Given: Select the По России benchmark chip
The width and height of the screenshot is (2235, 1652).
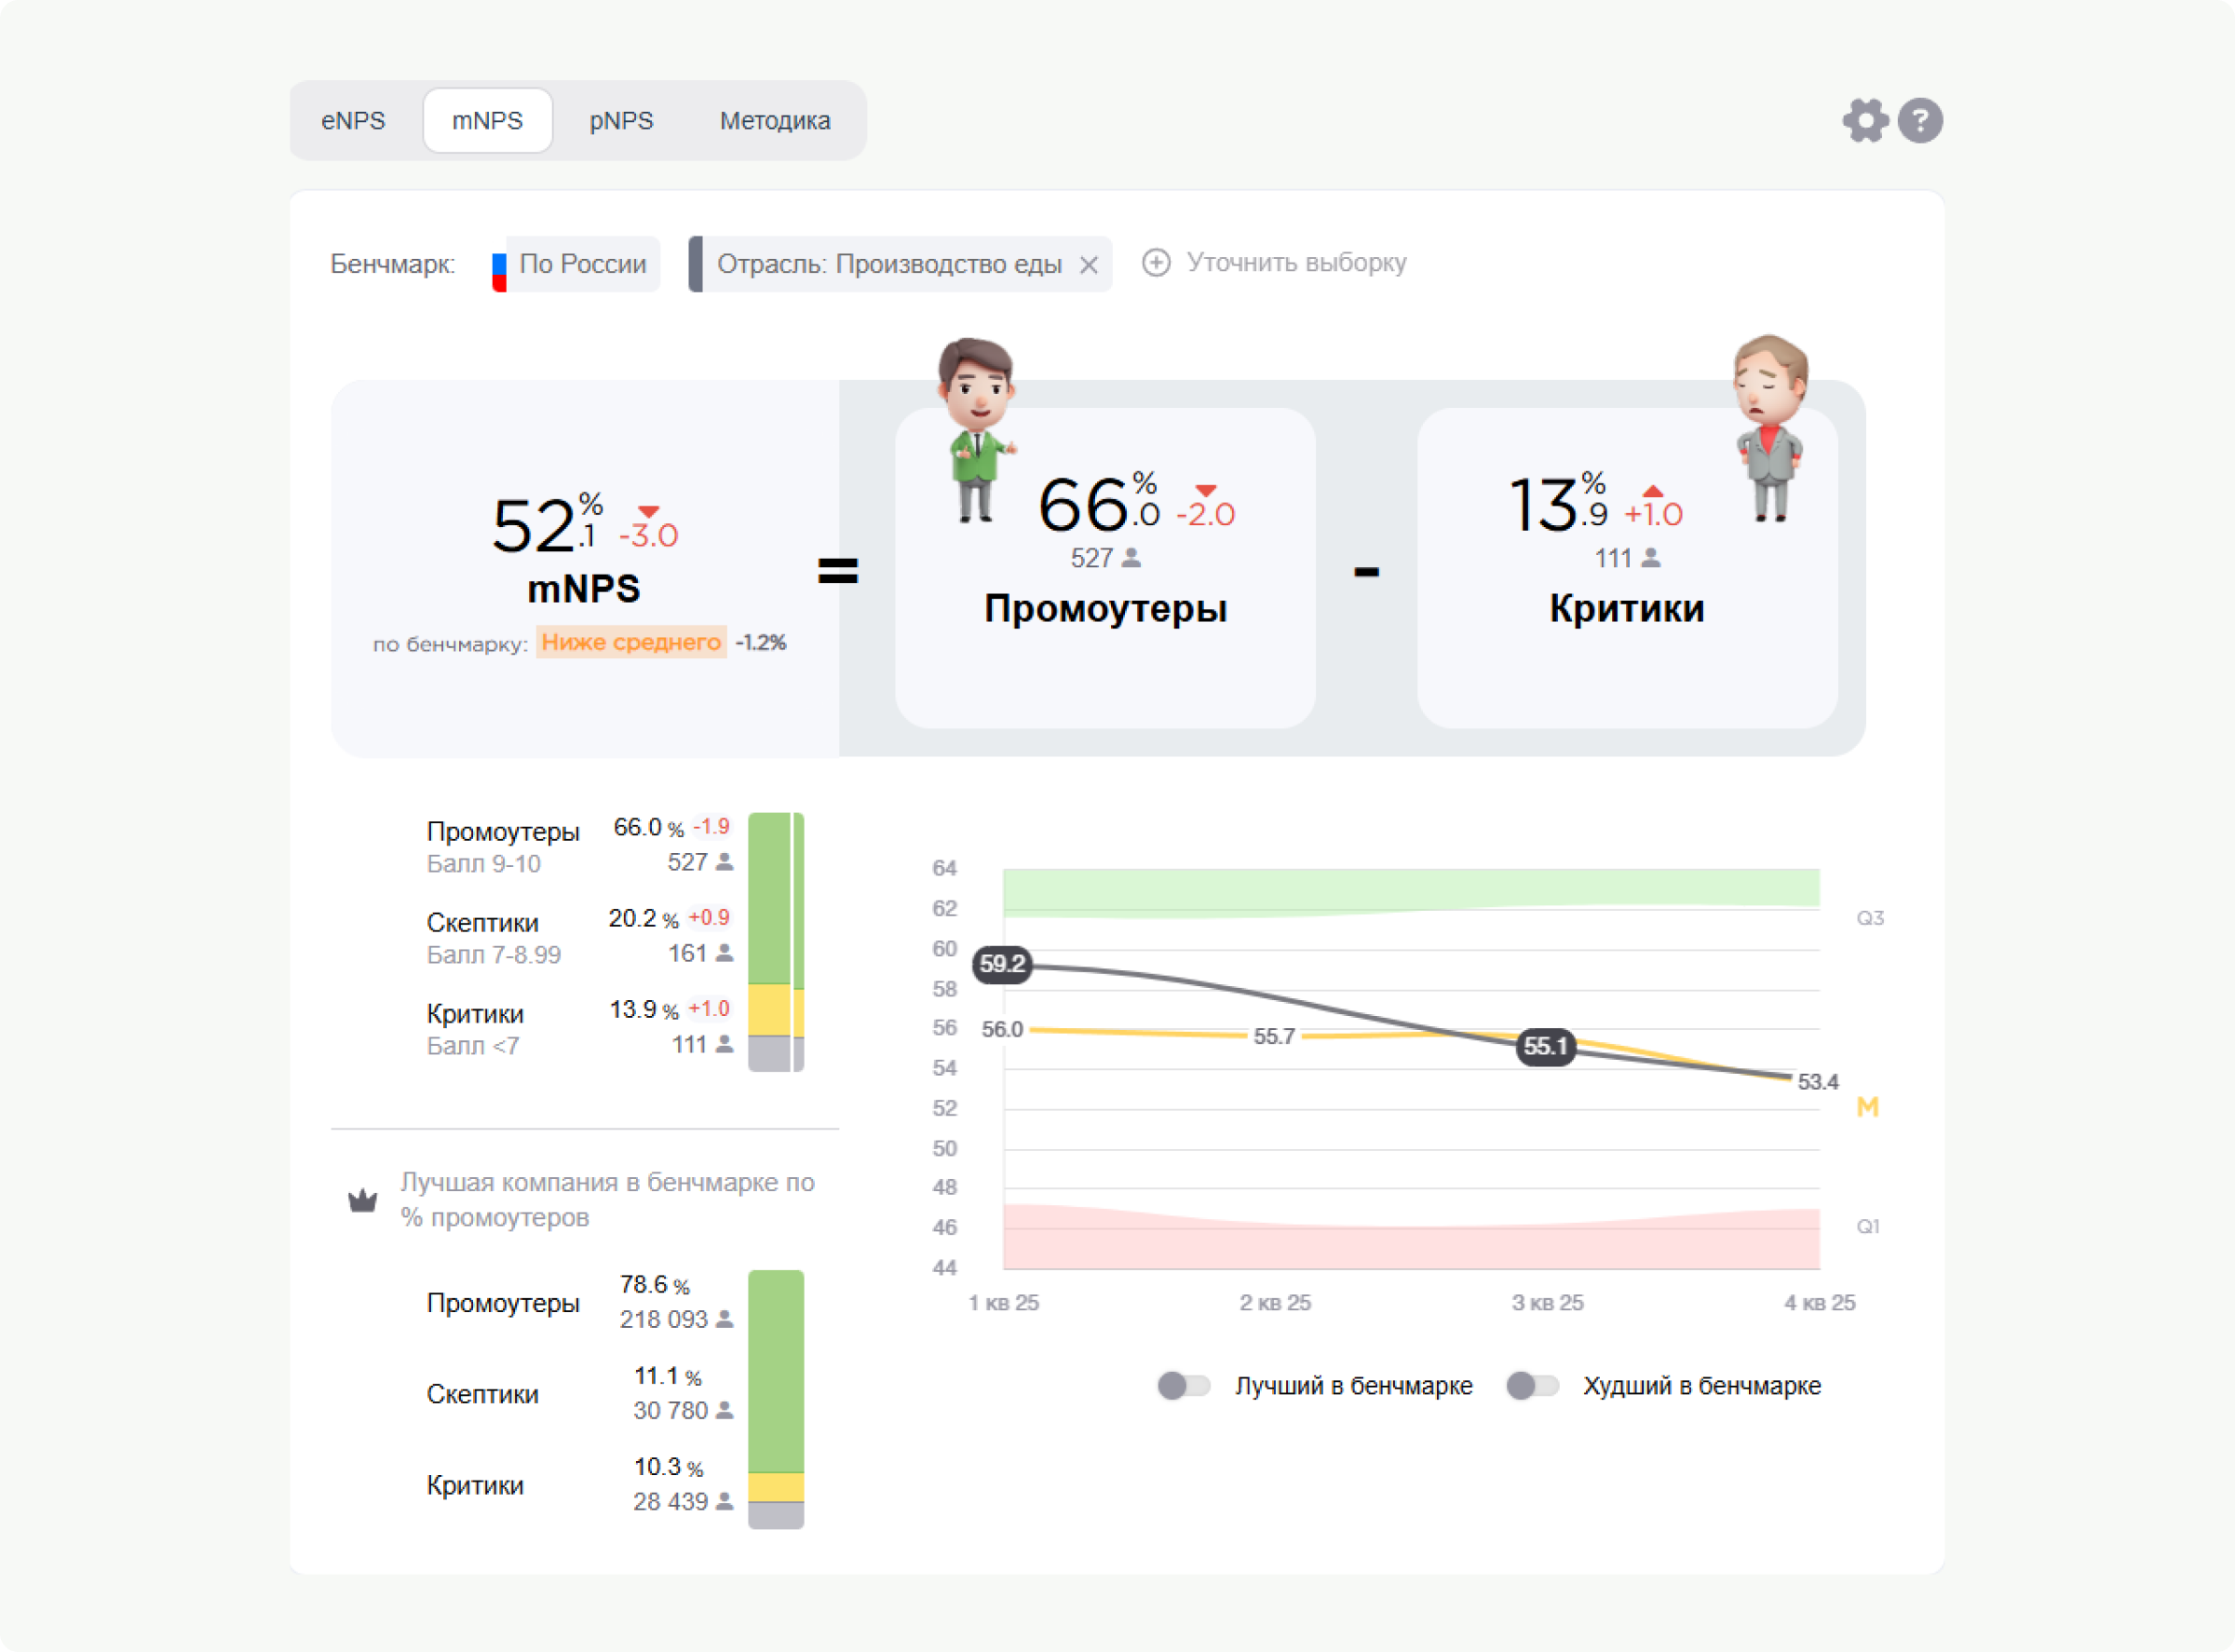Looking at the screenshot, I should pos(582,264).
